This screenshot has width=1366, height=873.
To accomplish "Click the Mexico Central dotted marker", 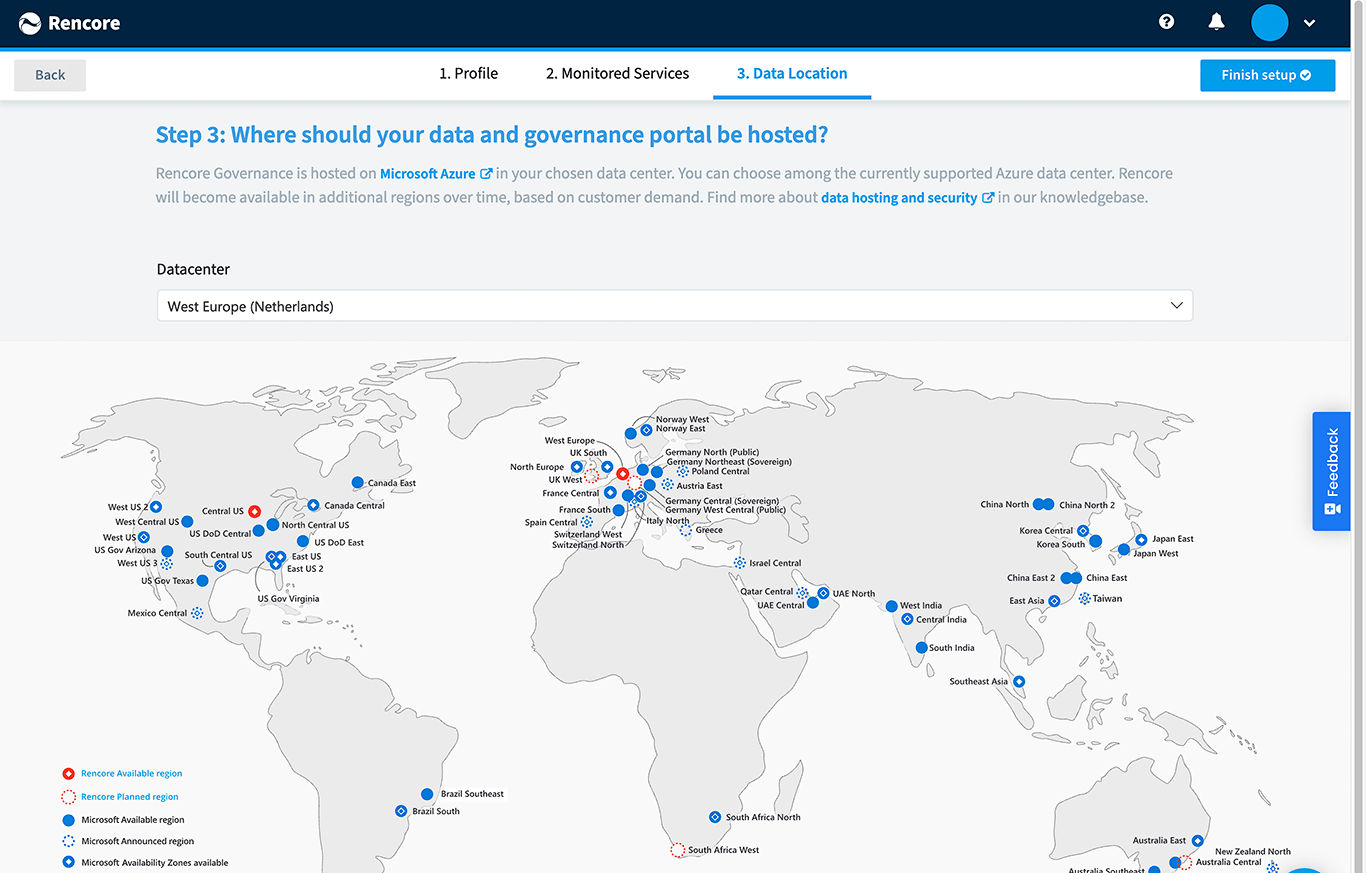I will 197,613.
